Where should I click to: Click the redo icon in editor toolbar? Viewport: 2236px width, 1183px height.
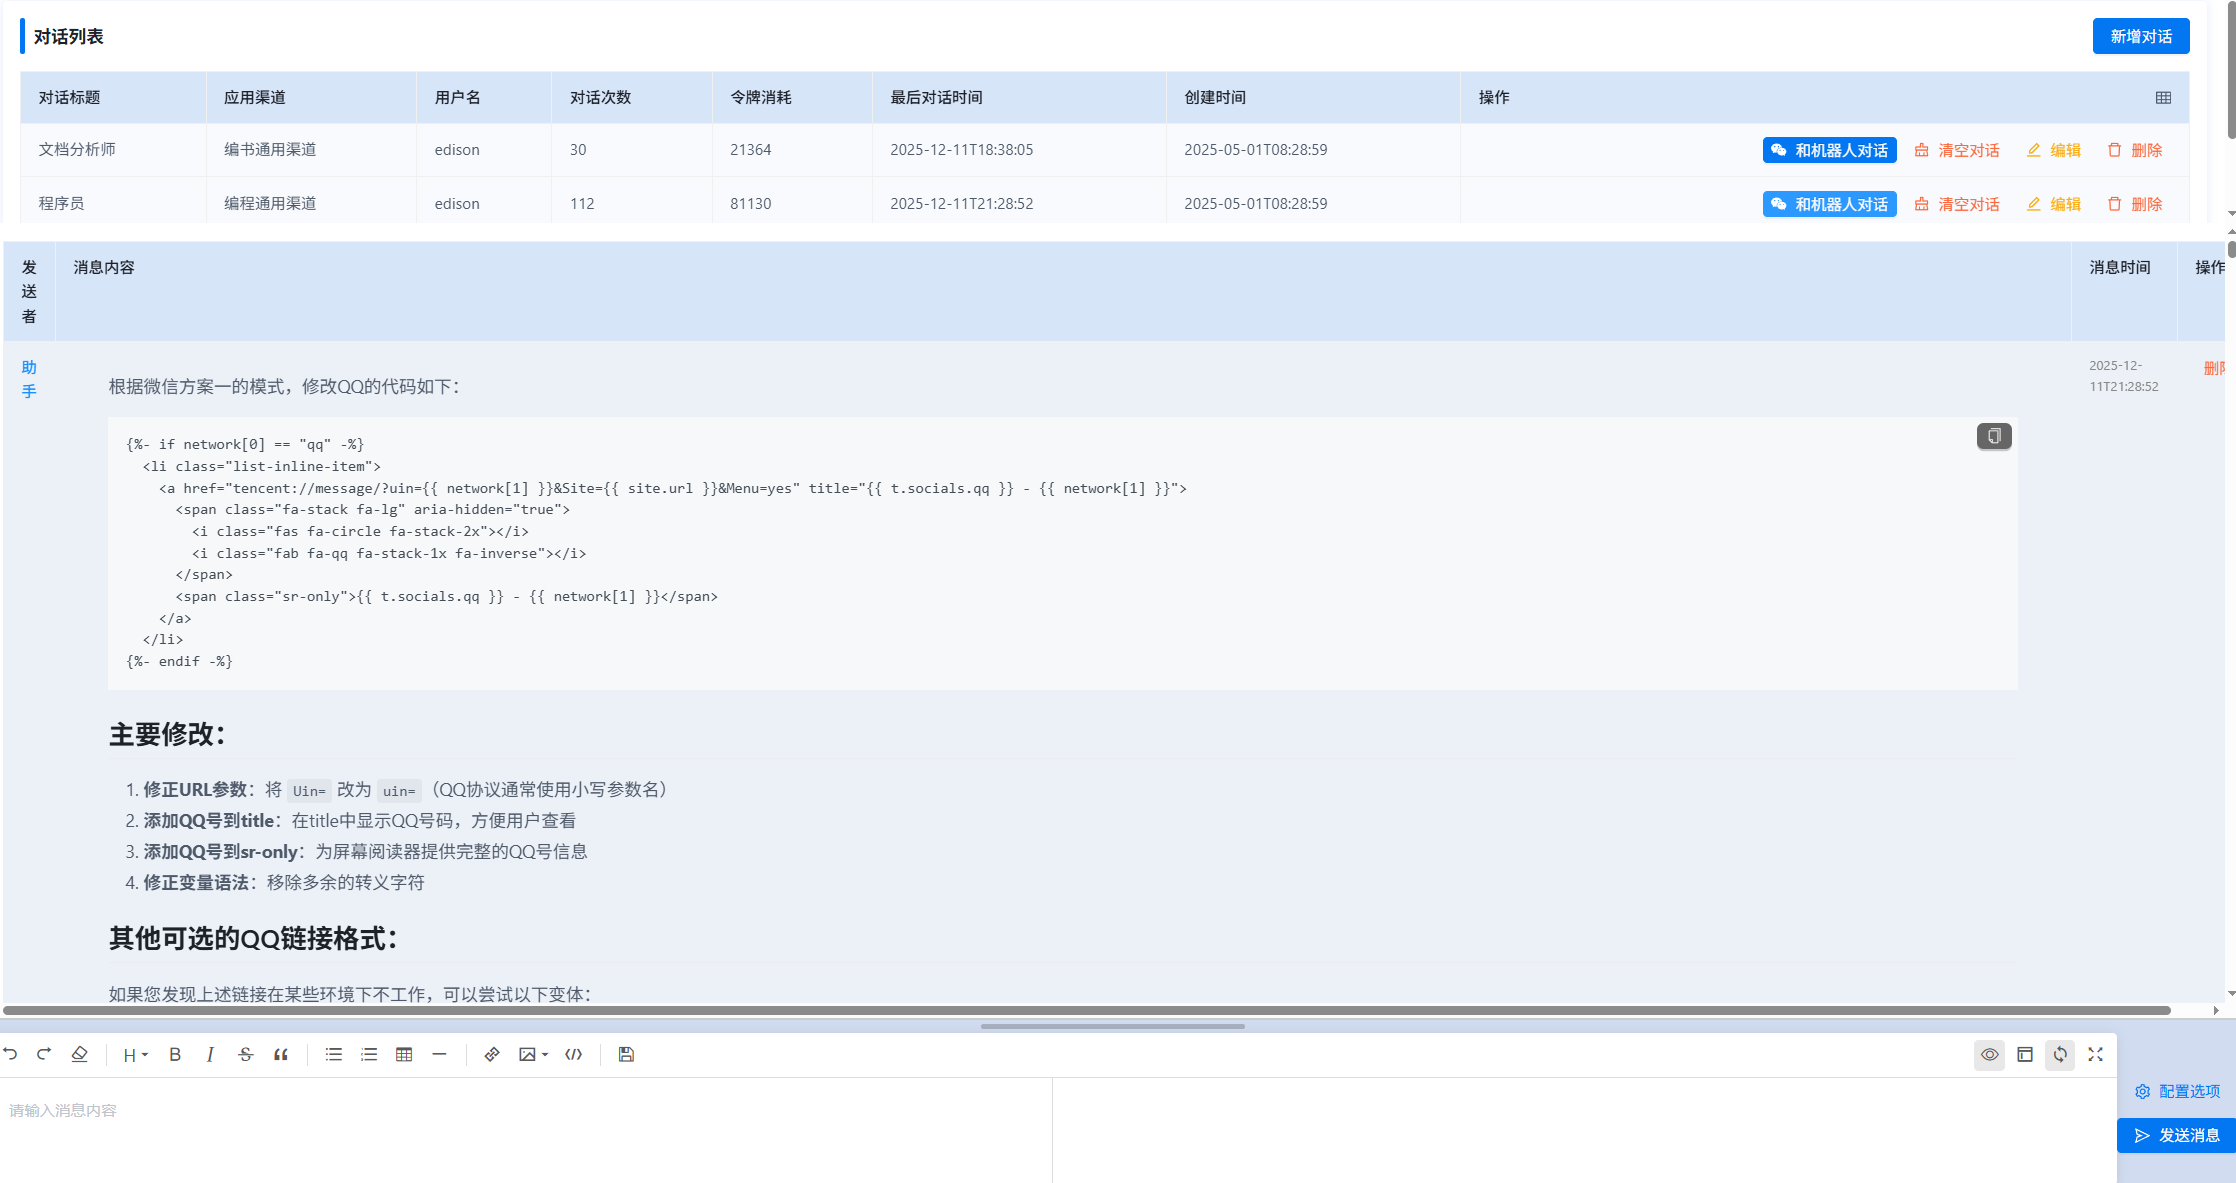pyautogui.click(x=44, y=1054)
